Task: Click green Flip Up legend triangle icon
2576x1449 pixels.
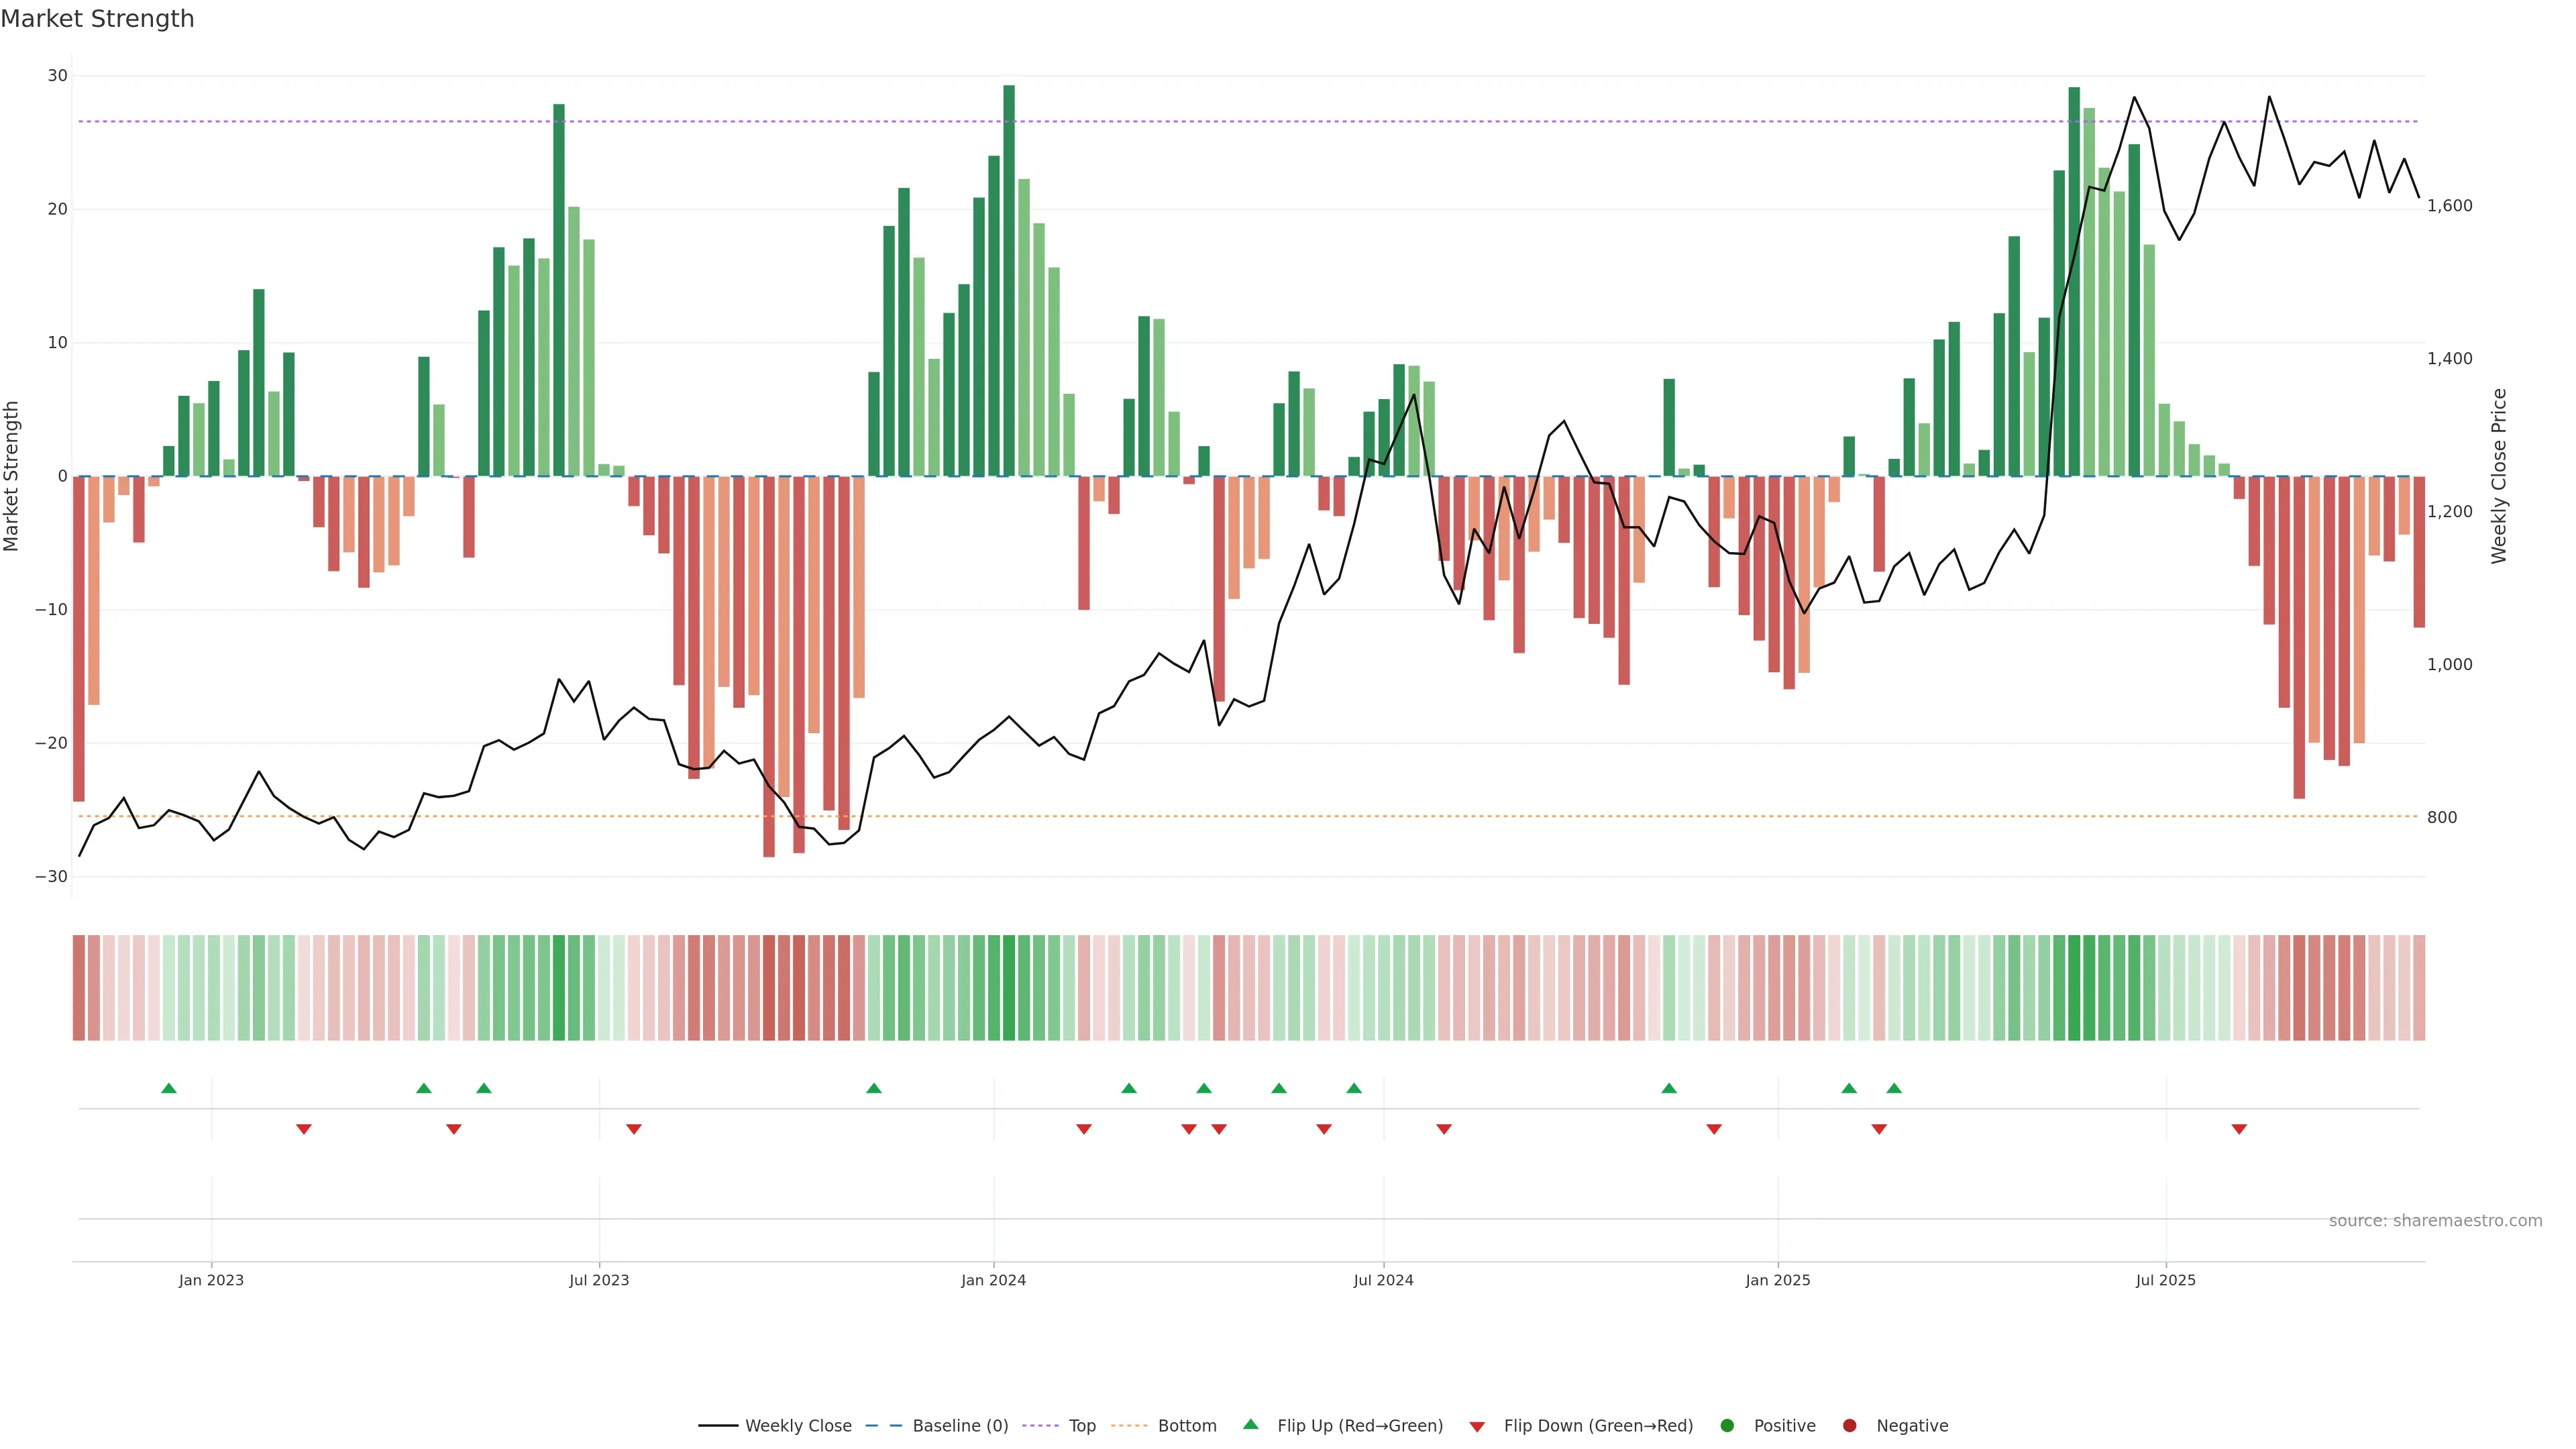Action: click(x=1250, y=1425)
